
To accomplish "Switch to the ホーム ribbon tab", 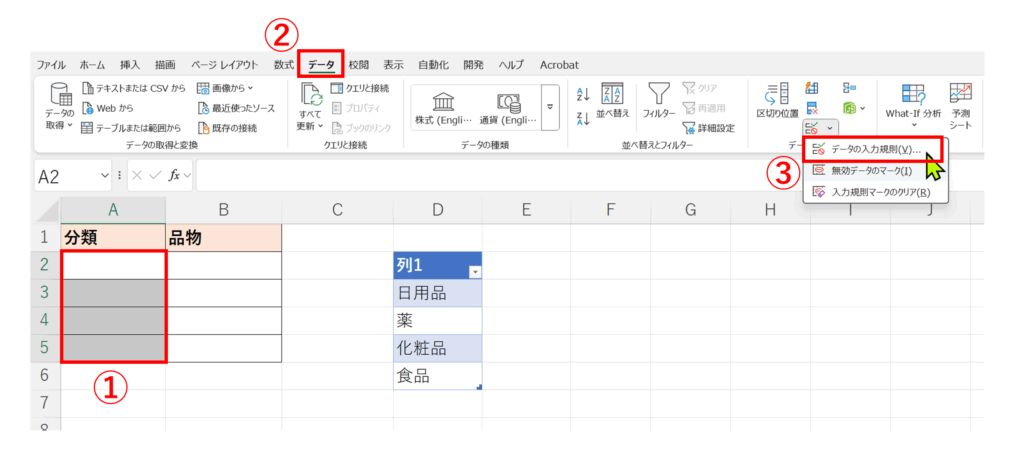I will (92, 65).
